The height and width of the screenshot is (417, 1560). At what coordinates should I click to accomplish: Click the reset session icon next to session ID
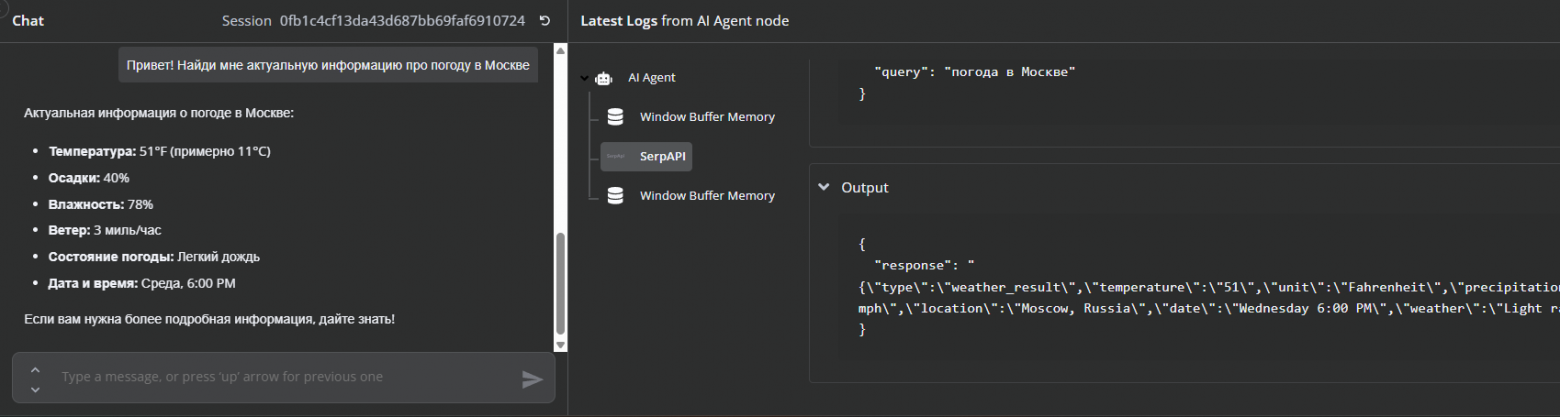pyautogui.click(x=545, y=21)
